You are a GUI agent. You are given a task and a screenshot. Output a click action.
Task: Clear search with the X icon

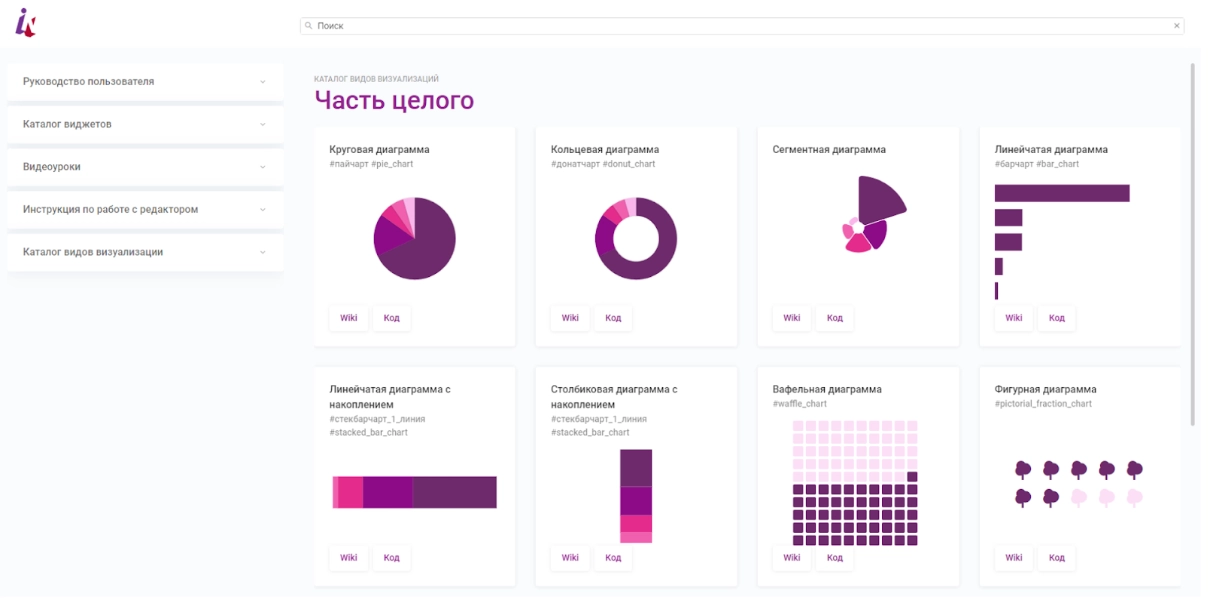1176,26
